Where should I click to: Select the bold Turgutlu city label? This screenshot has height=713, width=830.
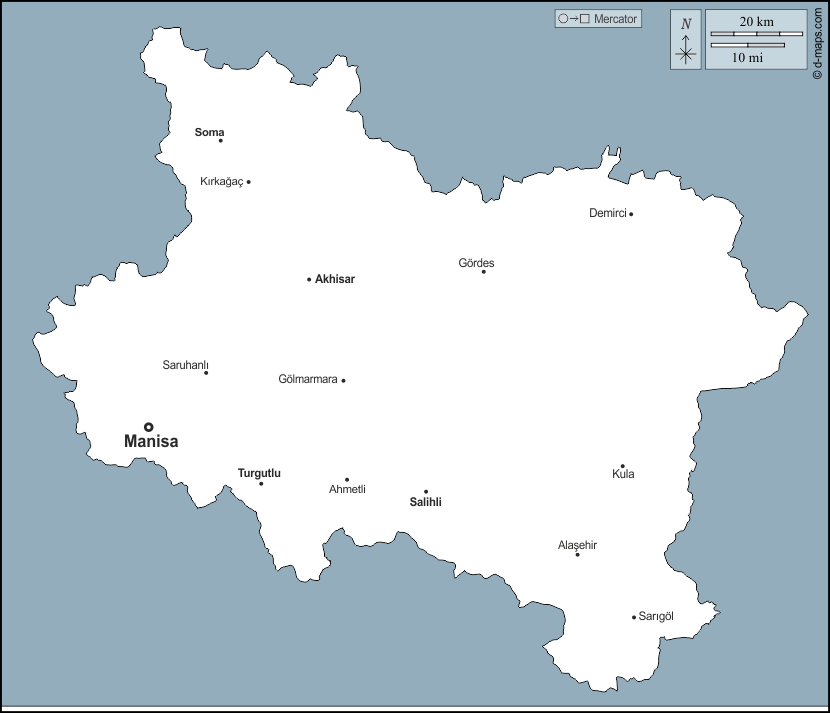point(259,473)
